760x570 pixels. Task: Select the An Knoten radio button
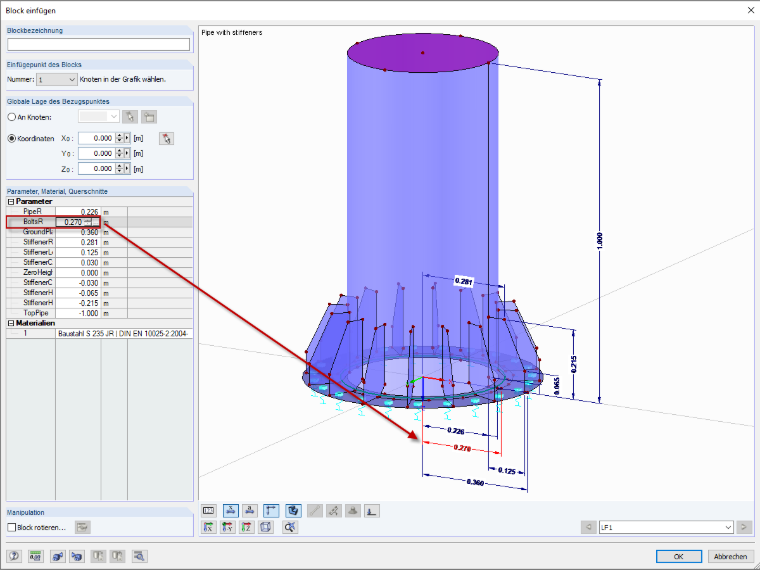[x=12, y=117]
